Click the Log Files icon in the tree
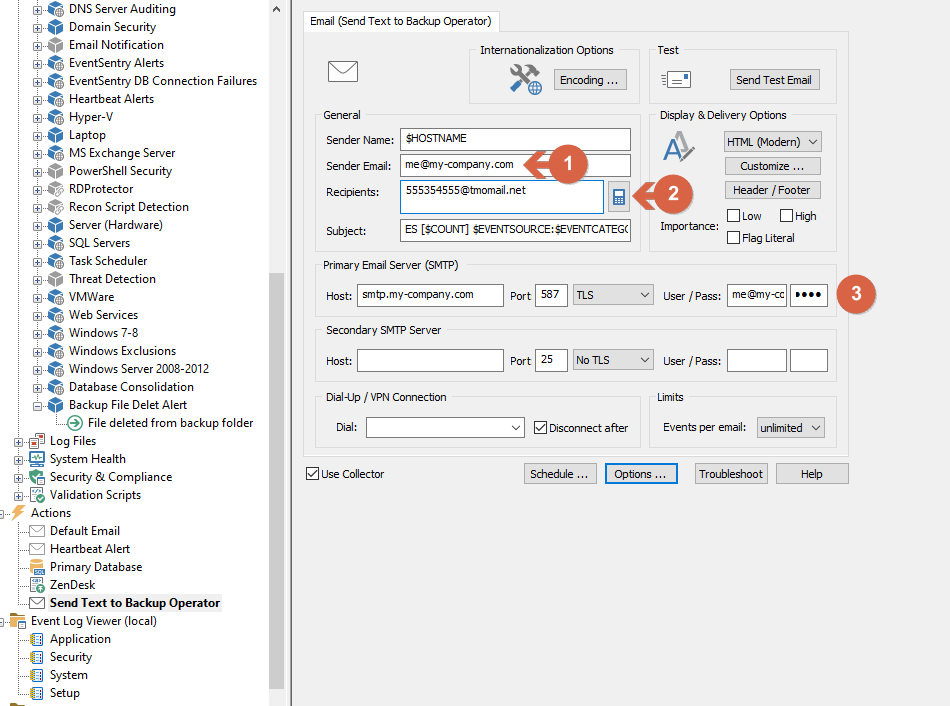950x706 pixels. 38,441
